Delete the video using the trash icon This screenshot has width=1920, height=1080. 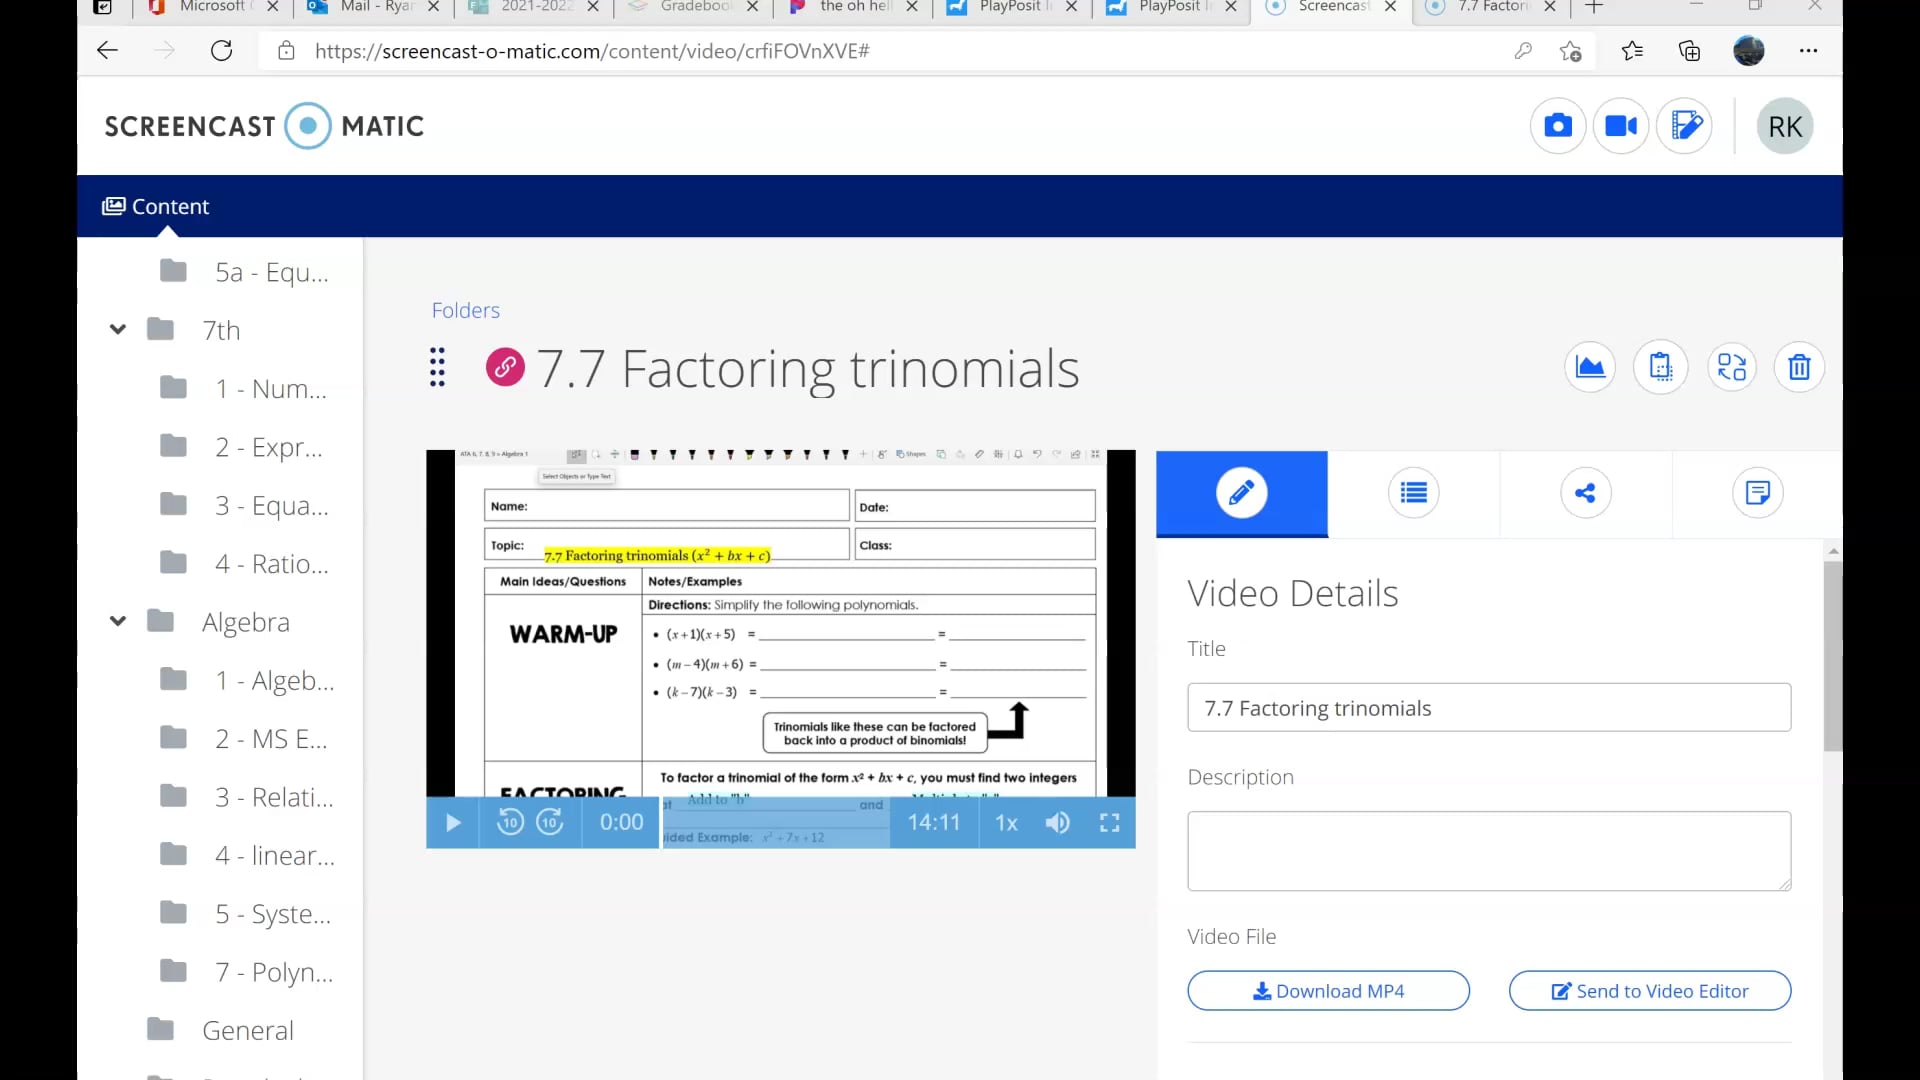tap(1798, 367)
